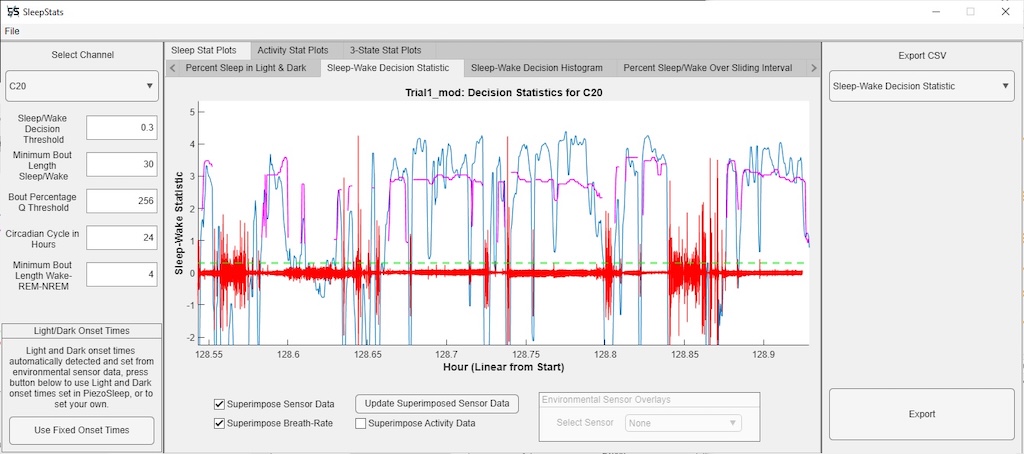Switch to 3-State Stat Plots tab
This screenshot has height=454, width=1024.
[385, 50]
